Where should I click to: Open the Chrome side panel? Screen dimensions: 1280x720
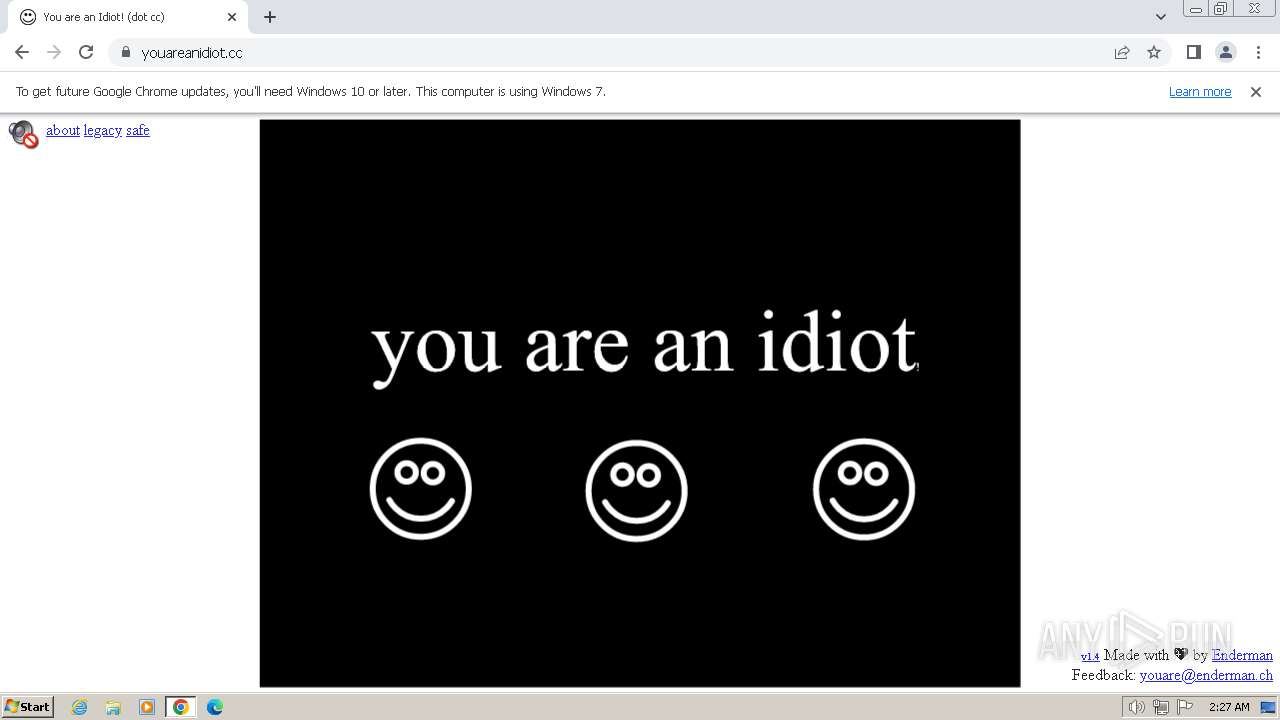click(x=1193, y=52)
